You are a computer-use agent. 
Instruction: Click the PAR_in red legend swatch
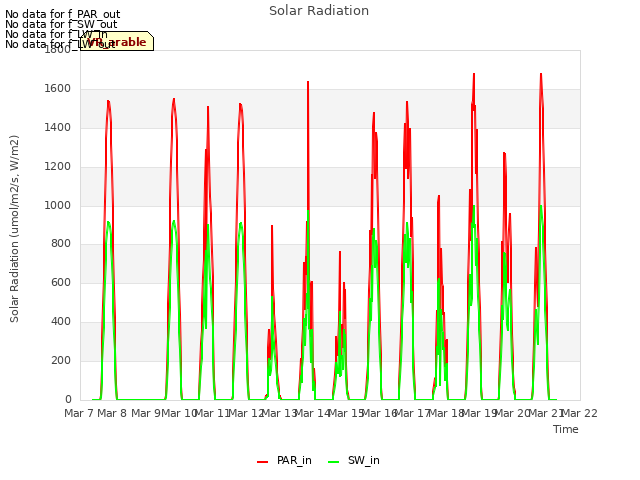pyautogui.click(x=262, y=461)
